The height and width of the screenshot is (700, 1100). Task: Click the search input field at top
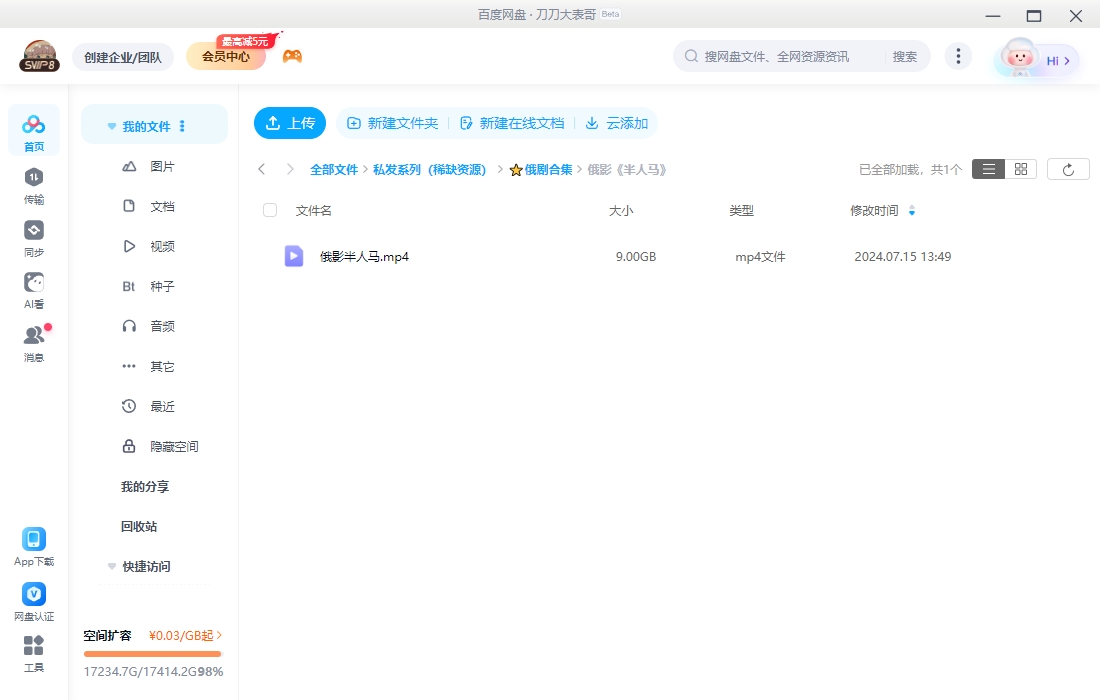click(790, 56)
